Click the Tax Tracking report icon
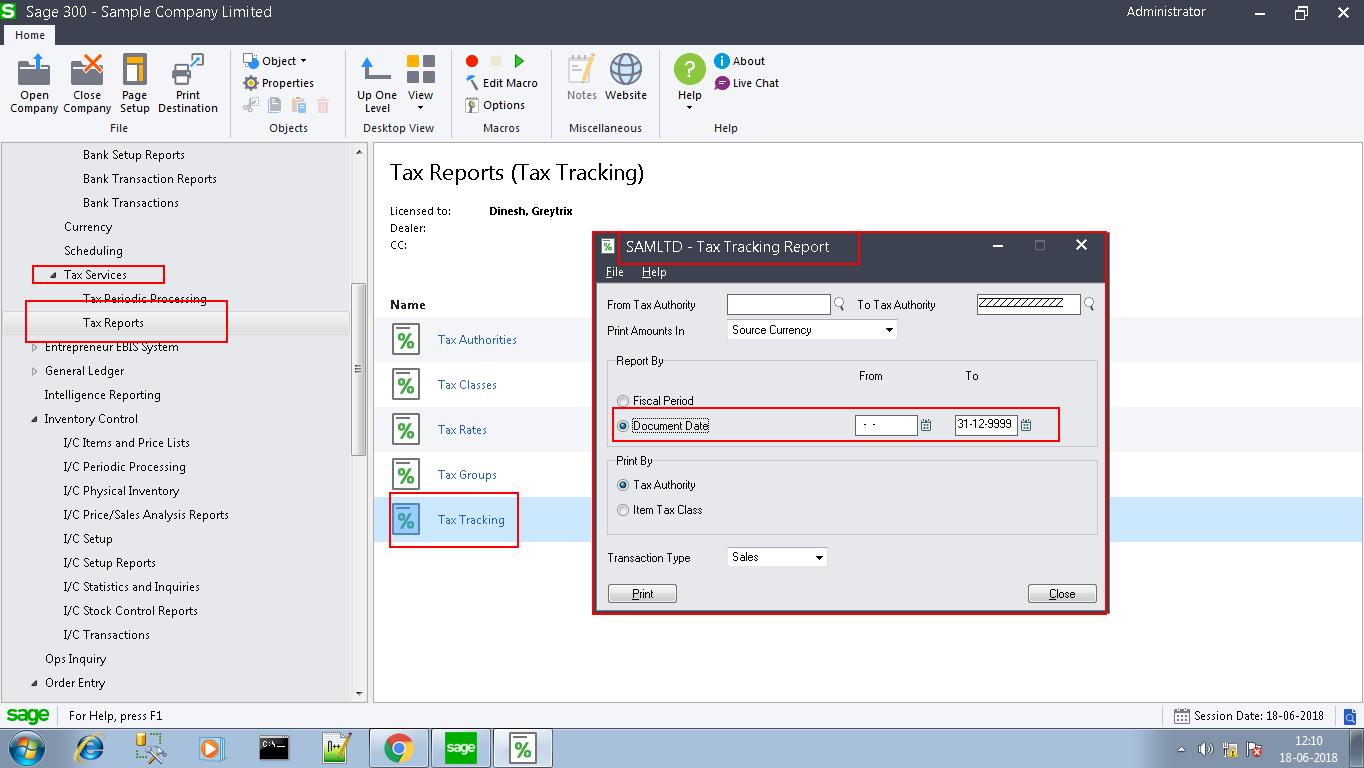1364x768 pixels. coord(405,520)
